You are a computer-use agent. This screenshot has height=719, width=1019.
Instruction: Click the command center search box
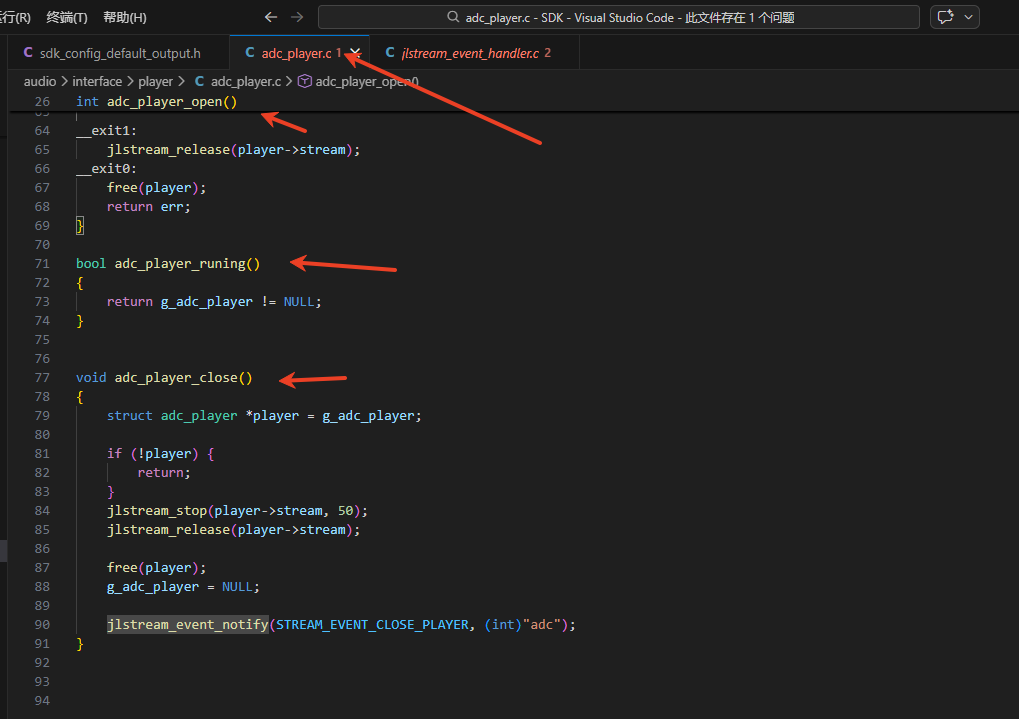[x=619, y=17]
